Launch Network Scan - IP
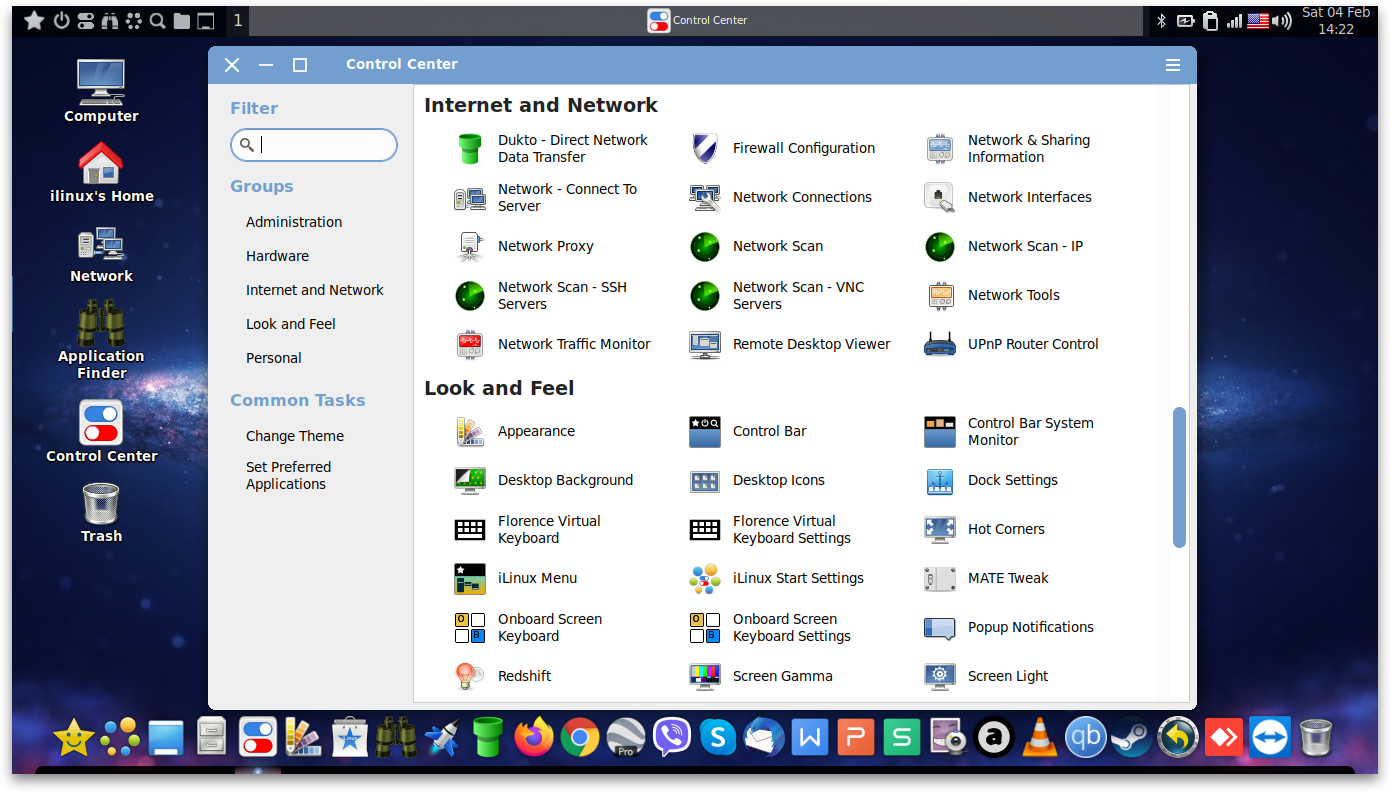The width and height of the screenshot is (1390, 792). pos(1005,246)
